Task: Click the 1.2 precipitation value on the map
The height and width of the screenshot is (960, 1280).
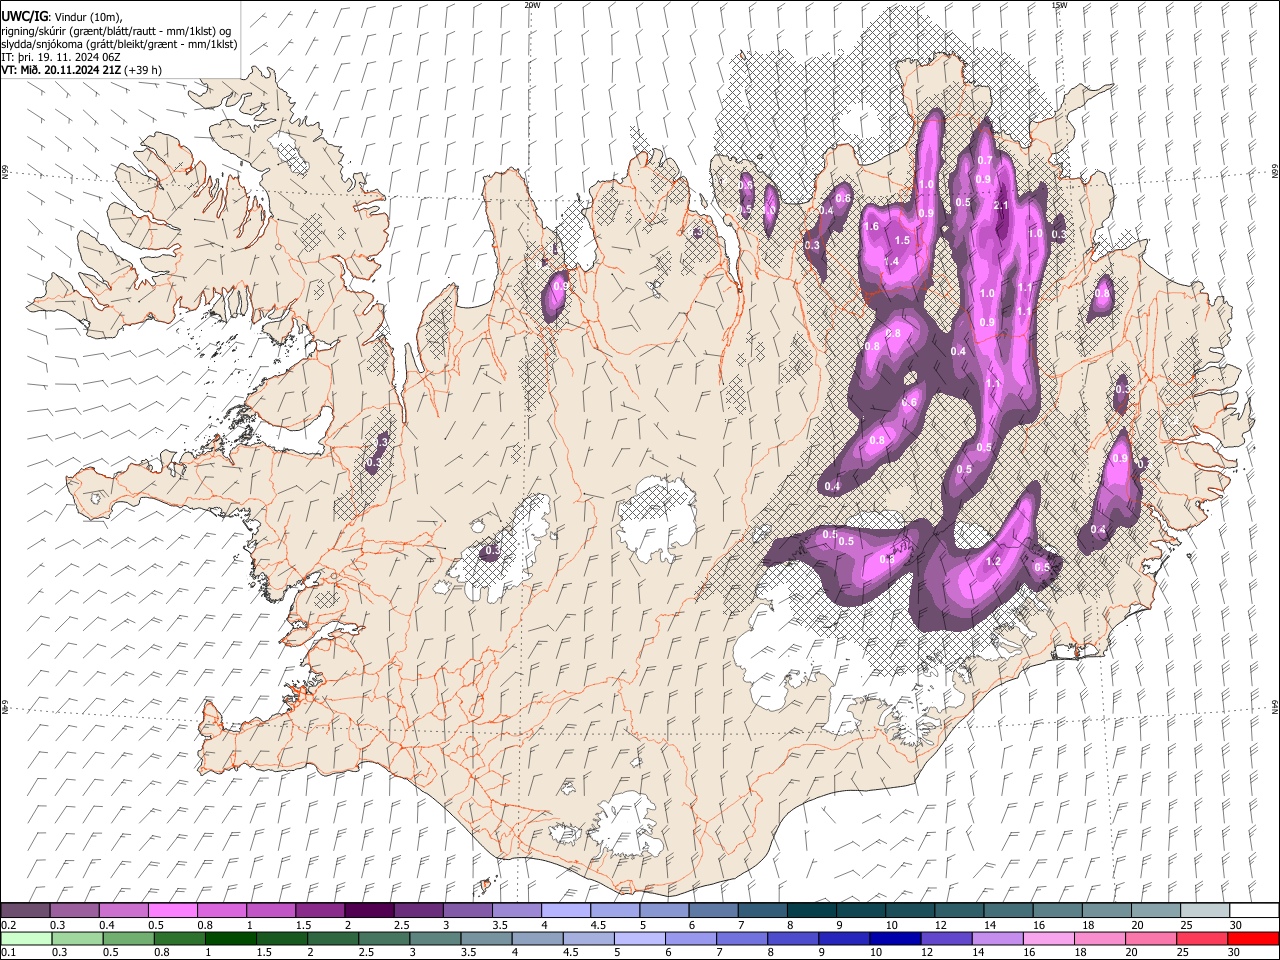Action: (x=993, y=562)
